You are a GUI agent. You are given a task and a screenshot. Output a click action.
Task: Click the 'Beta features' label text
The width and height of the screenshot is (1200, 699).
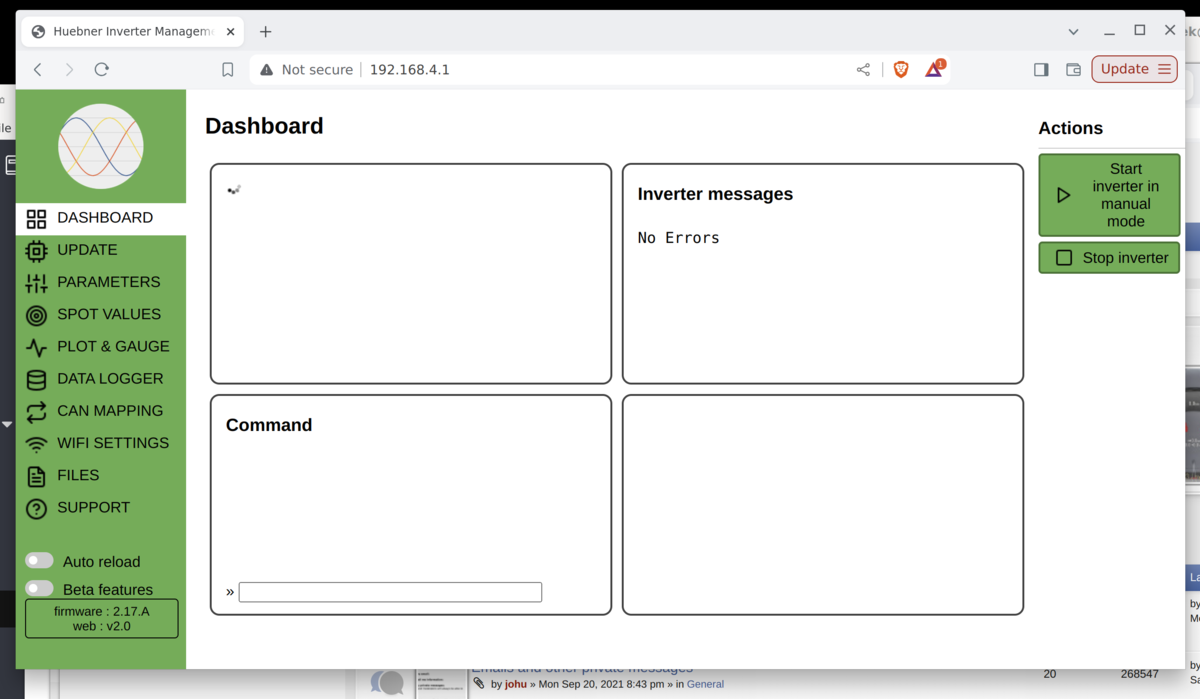(108, 590)
